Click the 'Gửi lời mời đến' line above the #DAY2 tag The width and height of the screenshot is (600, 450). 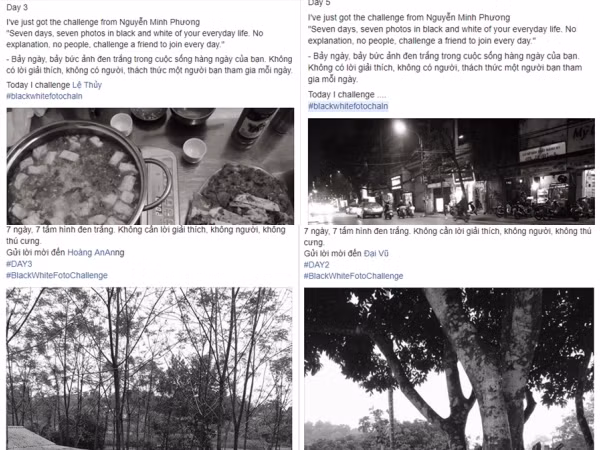pos(333,254)
